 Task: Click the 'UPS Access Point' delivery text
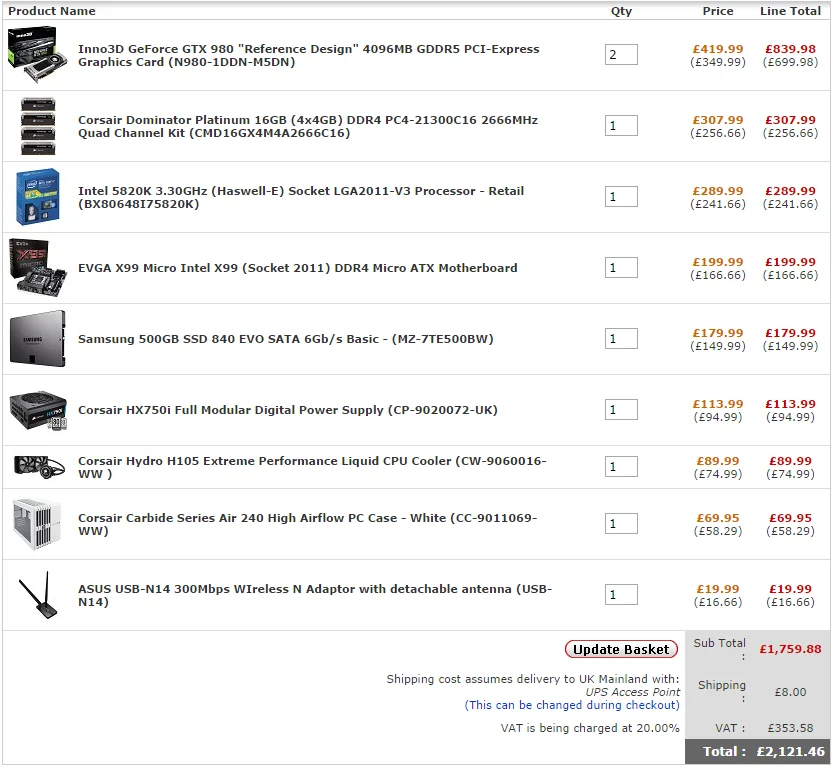tap(633, 692)
